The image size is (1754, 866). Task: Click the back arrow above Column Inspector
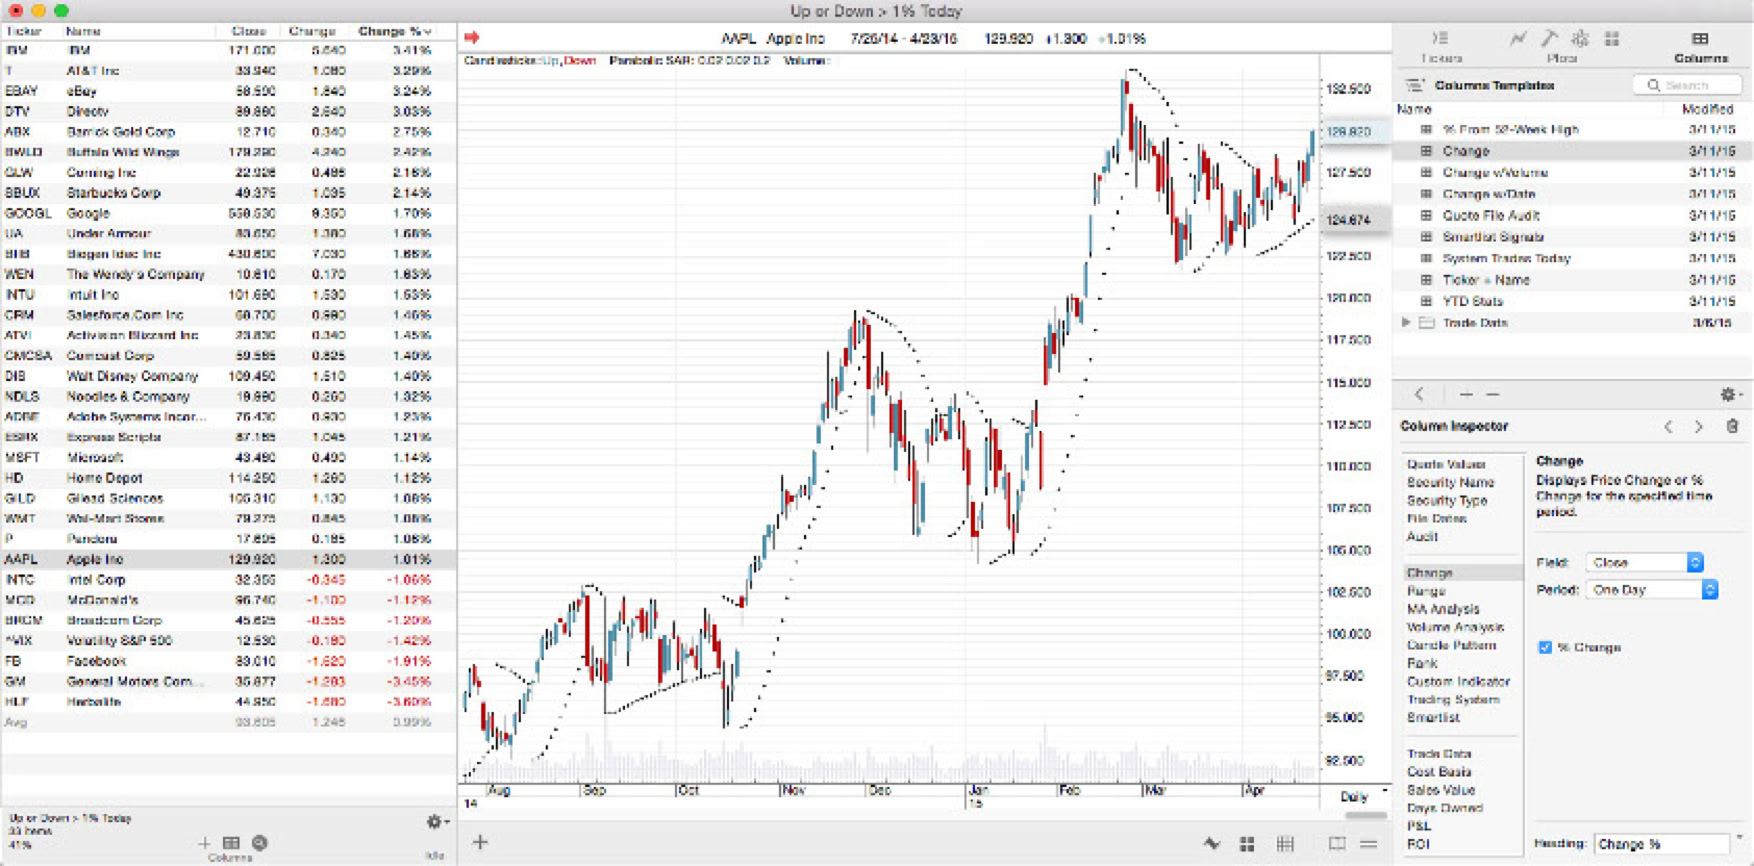pyautogui.click(x=1419, y=395)
